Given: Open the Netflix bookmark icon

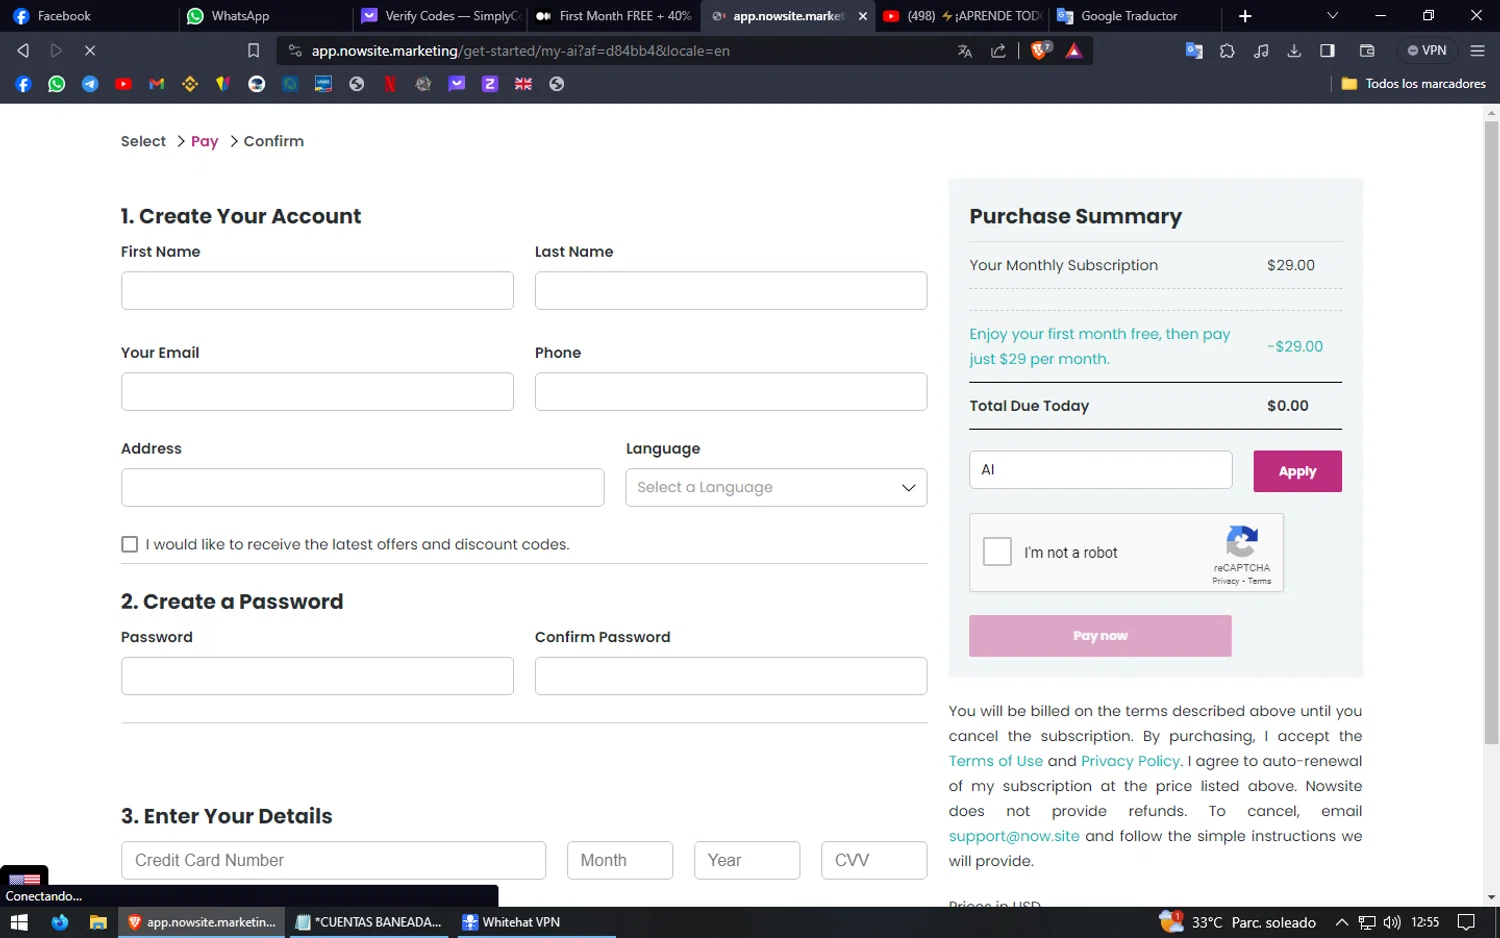Looking at the screenshot, I should coord(390,84).
